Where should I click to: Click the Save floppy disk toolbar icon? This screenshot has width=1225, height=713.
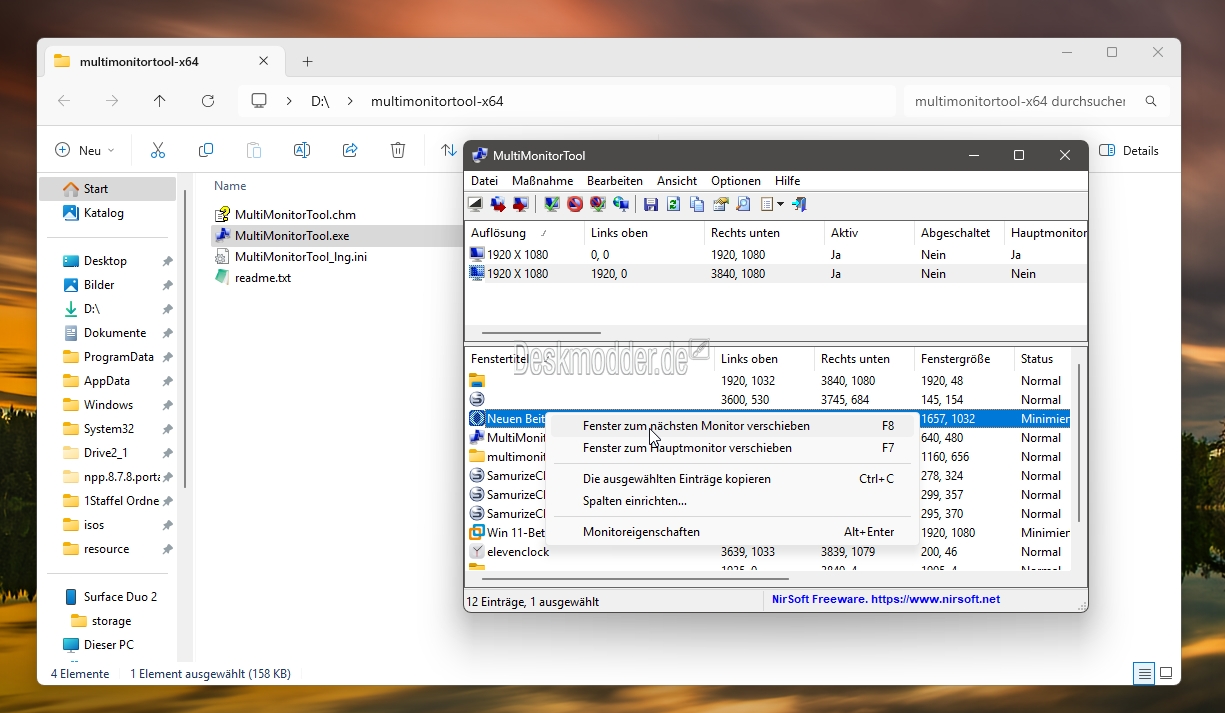tap(651, 204)
